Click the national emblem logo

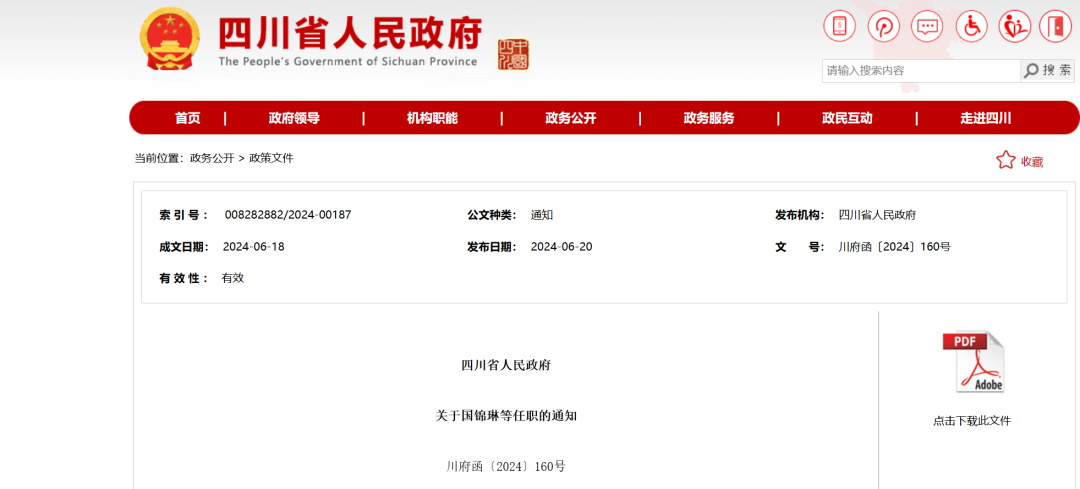(x=170, y=40)
